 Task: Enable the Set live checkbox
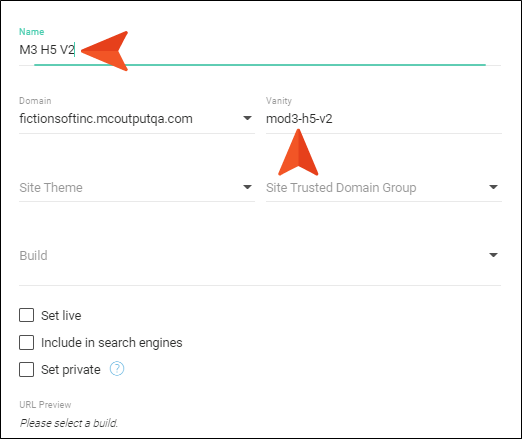pyautogui.click(x=26, y=315)
